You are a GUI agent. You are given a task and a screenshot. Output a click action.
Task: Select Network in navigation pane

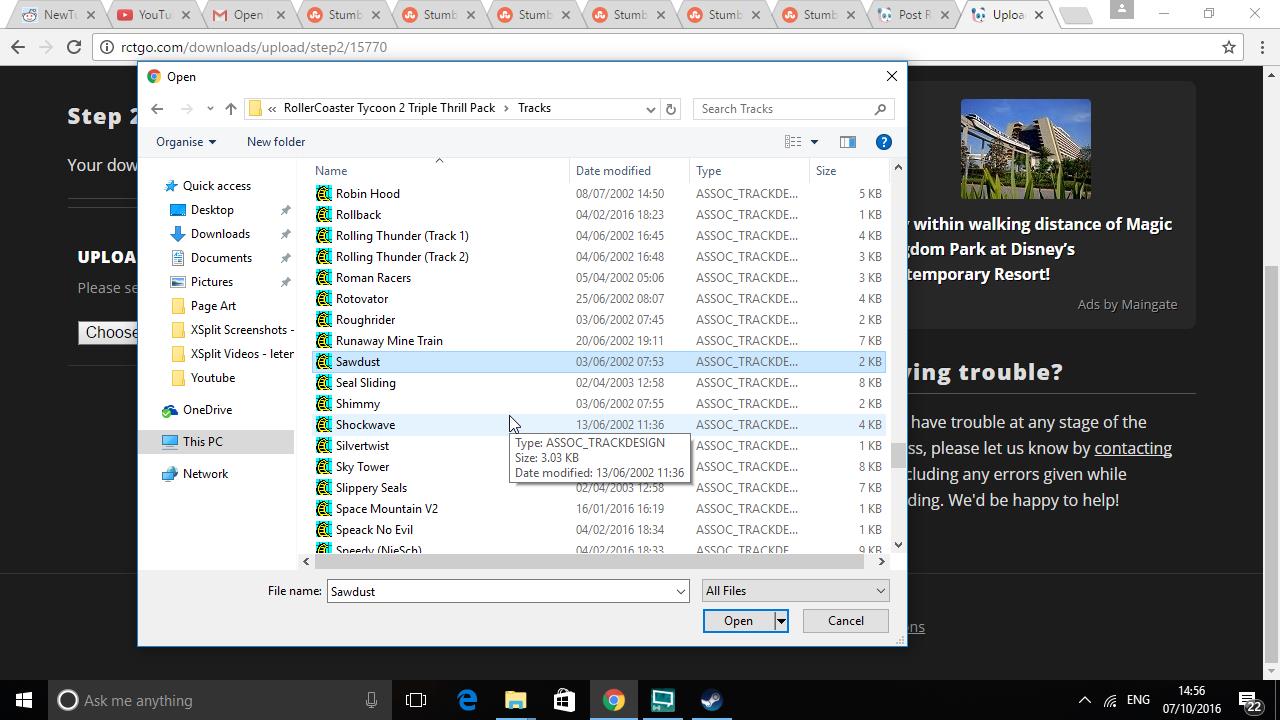click(205, 474)
